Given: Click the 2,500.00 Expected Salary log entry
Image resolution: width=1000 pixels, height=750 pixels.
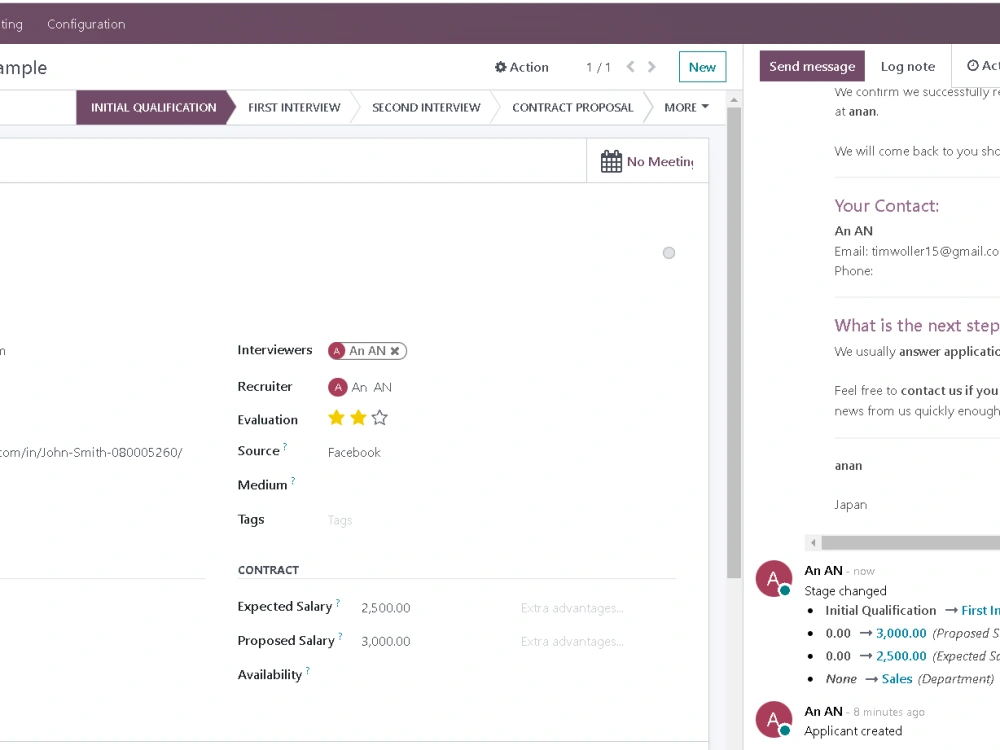Looking at the screenshot, I should (901, 656).
